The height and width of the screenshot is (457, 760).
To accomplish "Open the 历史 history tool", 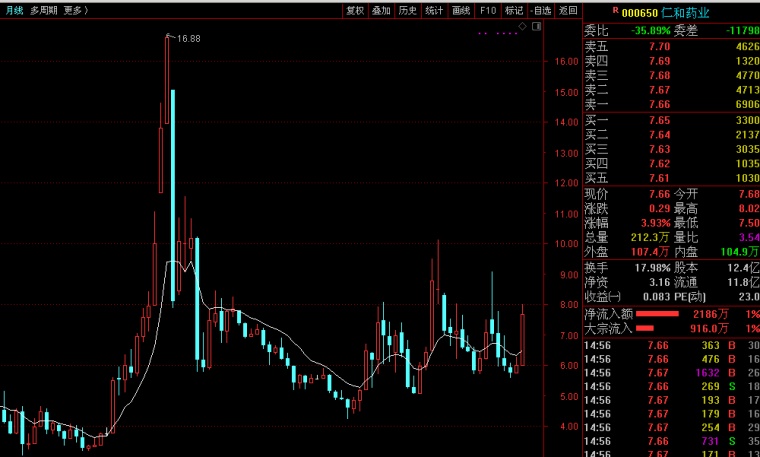I will 407,10.
